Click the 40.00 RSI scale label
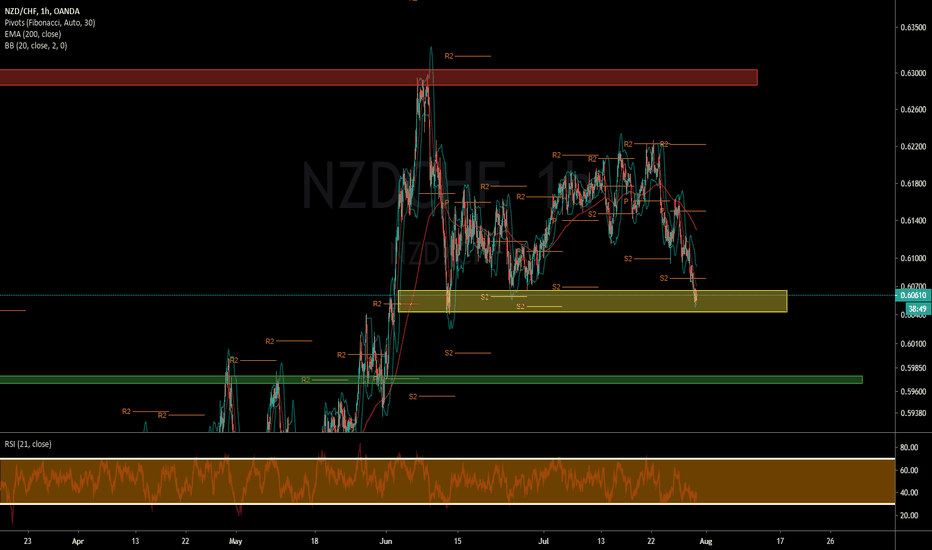The height and width of the screenshot is (550, 932). (x=909, y=493)
